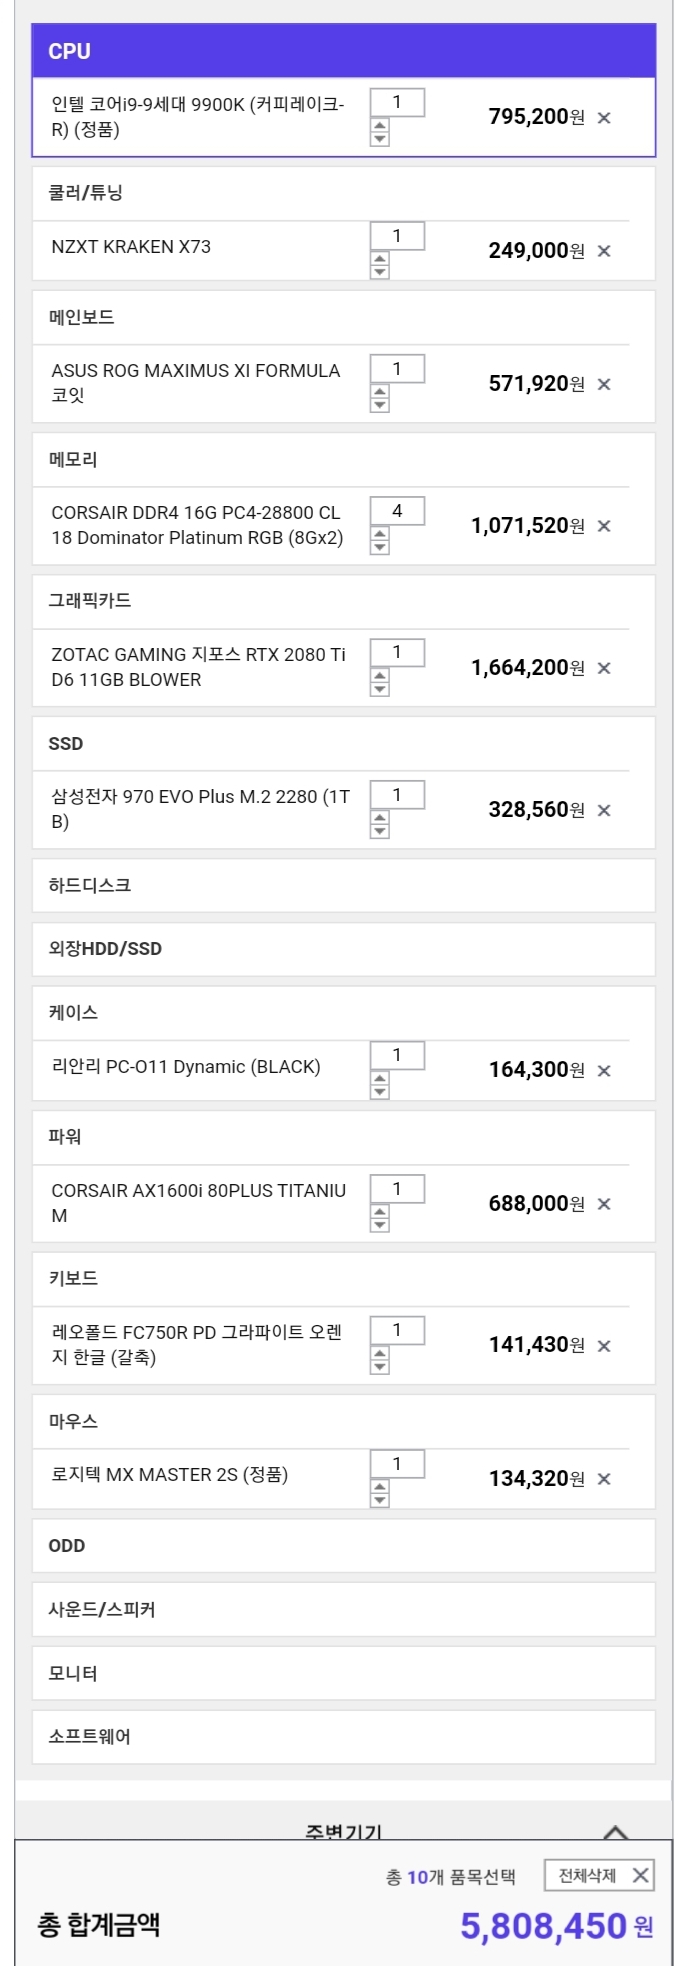This screenshot has width=680, height=1966.
Task: Click the CPU quantity input field
Action: point(397,102)
